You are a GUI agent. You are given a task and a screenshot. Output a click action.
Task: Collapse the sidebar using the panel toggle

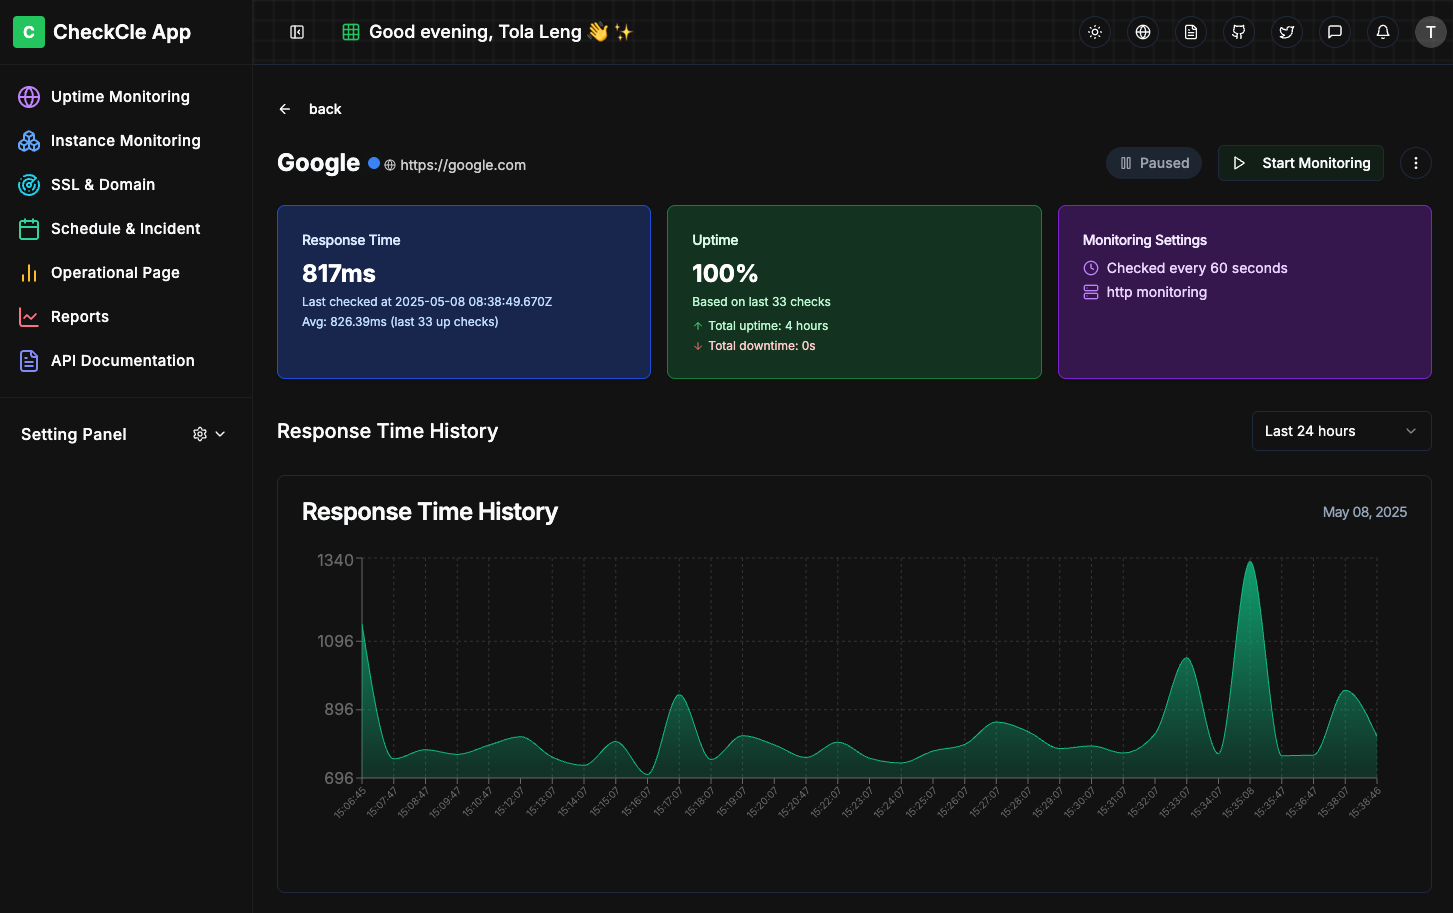point(296,31)
